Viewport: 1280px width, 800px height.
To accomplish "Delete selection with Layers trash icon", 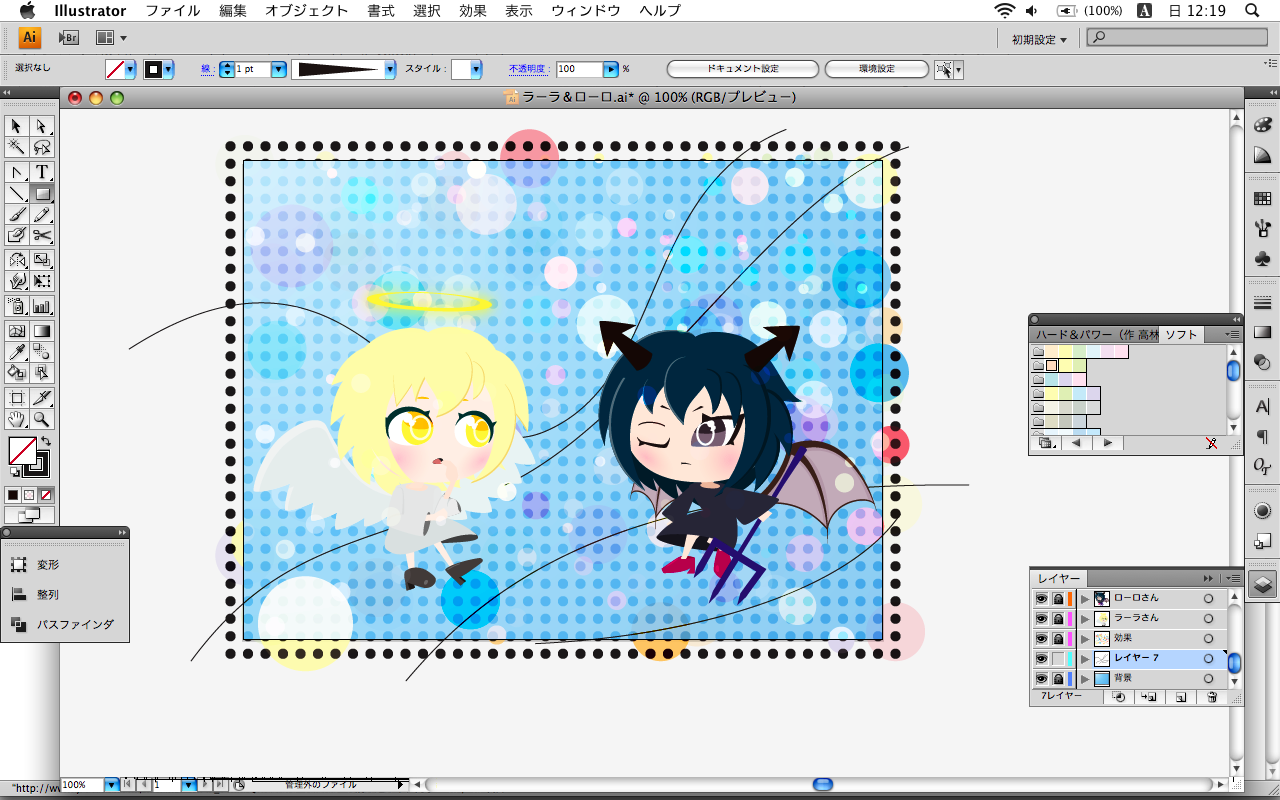I will pos(1212,697).
